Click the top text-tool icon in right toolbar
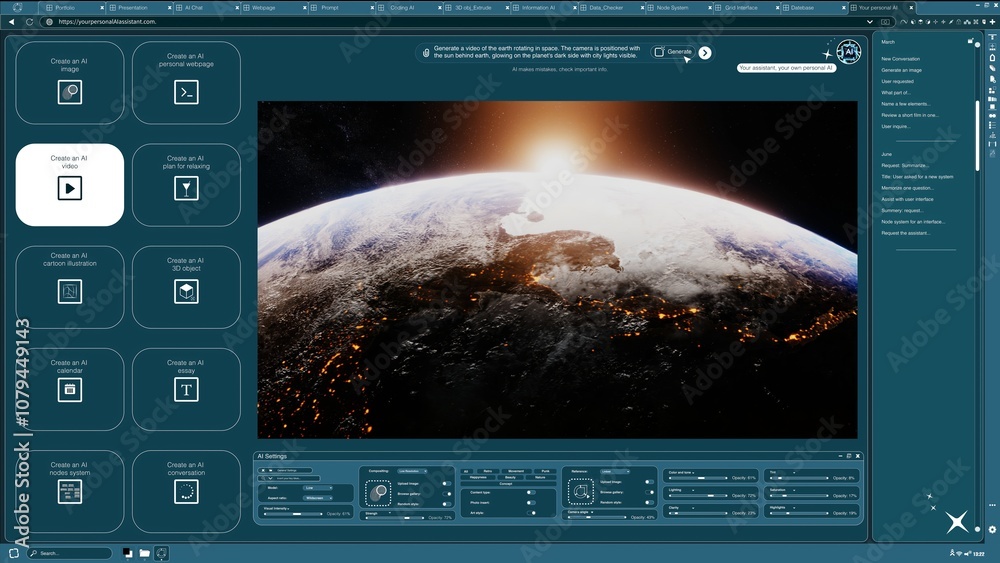Screen dimensions: 1000x563 click(x=992, y=37)
